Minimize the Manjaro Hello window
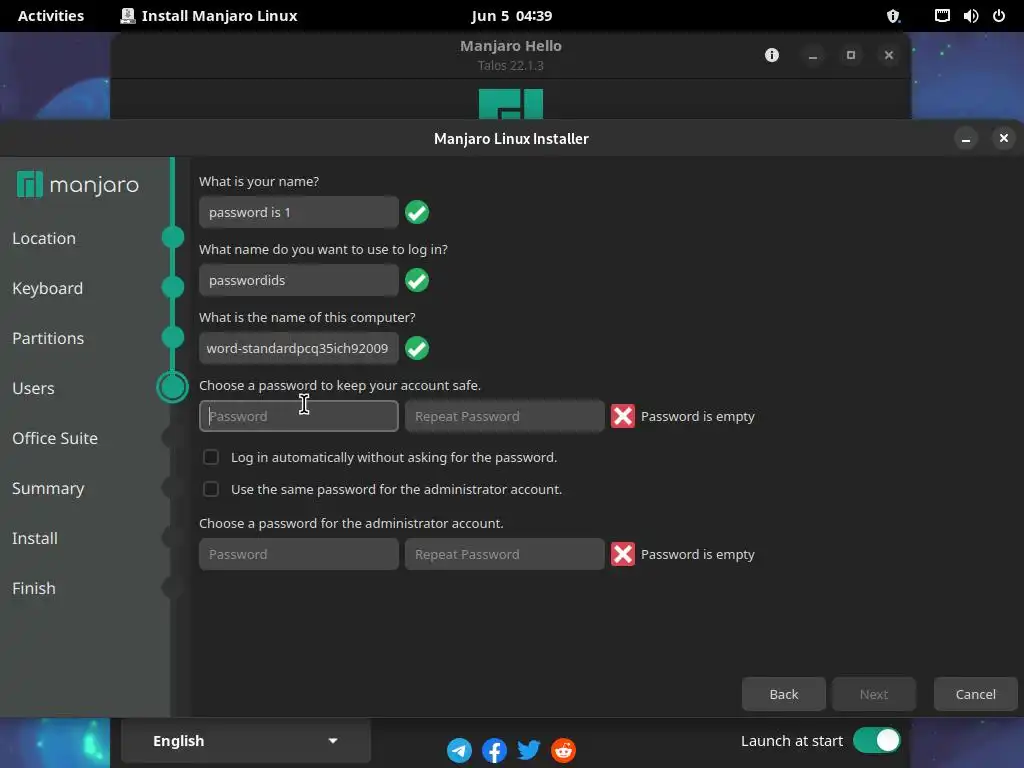The image size is (1024, 768). (x=813, y=55)
